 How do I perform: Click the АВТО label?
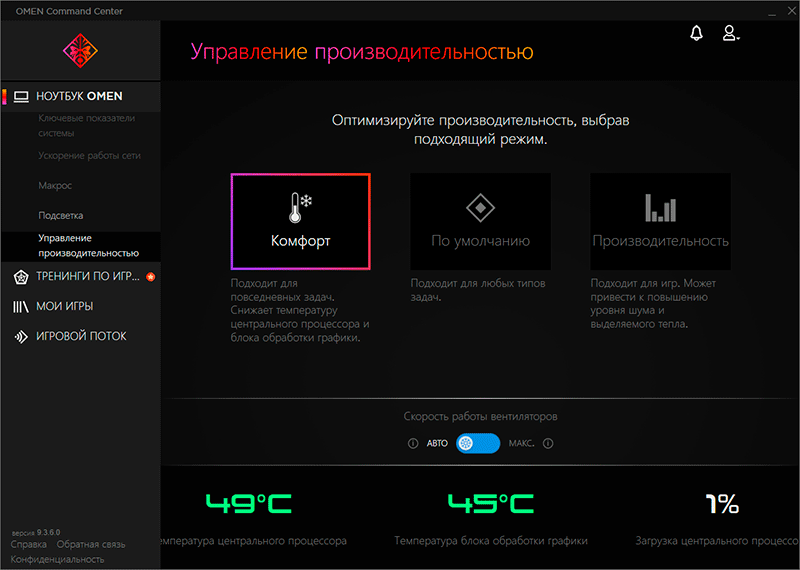[x=437, y=443]
